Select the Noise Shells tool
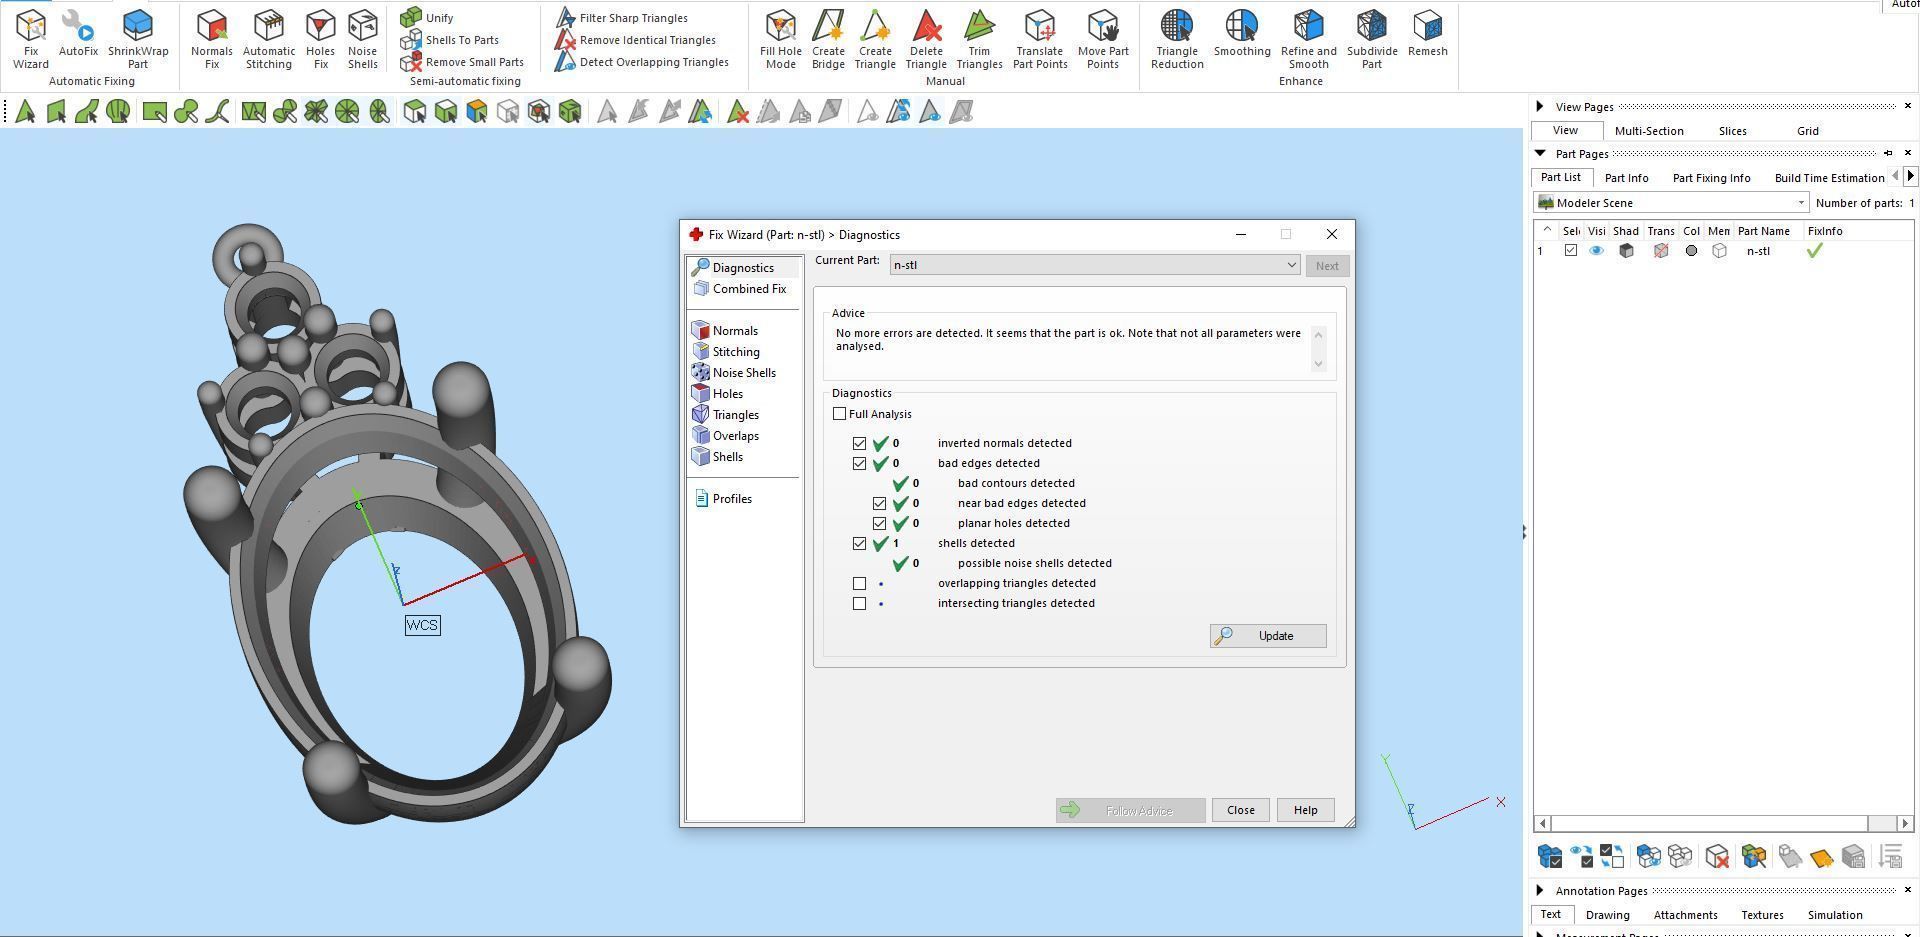The image size is (1920, 937). click(362, 39)
